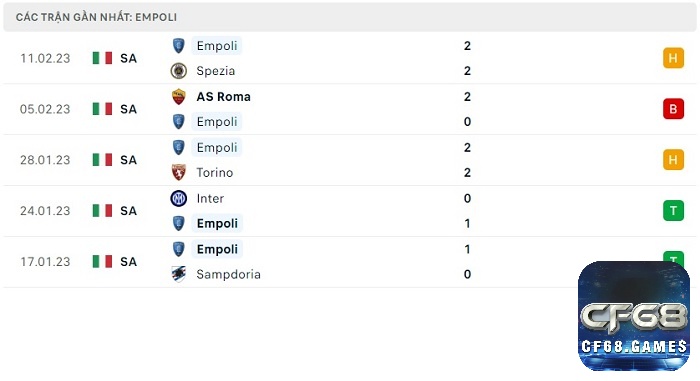
Task: Open the Sampdoria team link
Action: [x=229, y=274]
